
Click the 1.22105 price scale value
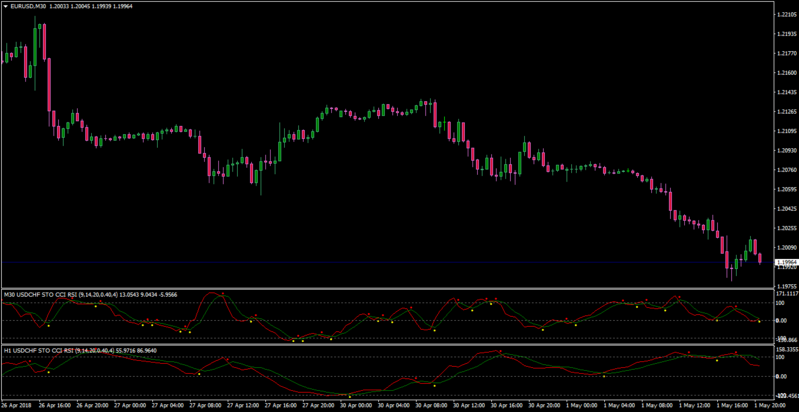tap(786, 15)
